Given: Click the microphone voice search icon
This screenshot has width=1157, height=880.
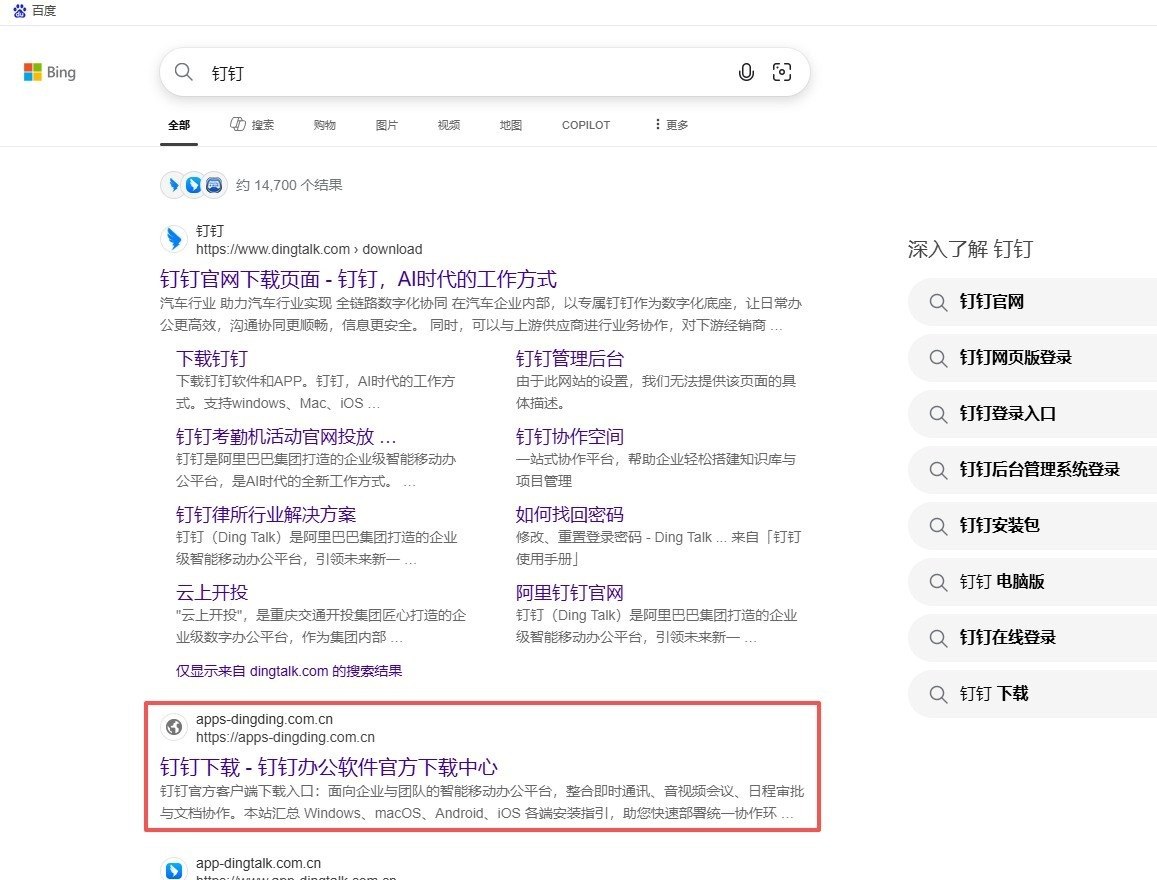Looking at the screenshot, I should [x=746, y=72].
